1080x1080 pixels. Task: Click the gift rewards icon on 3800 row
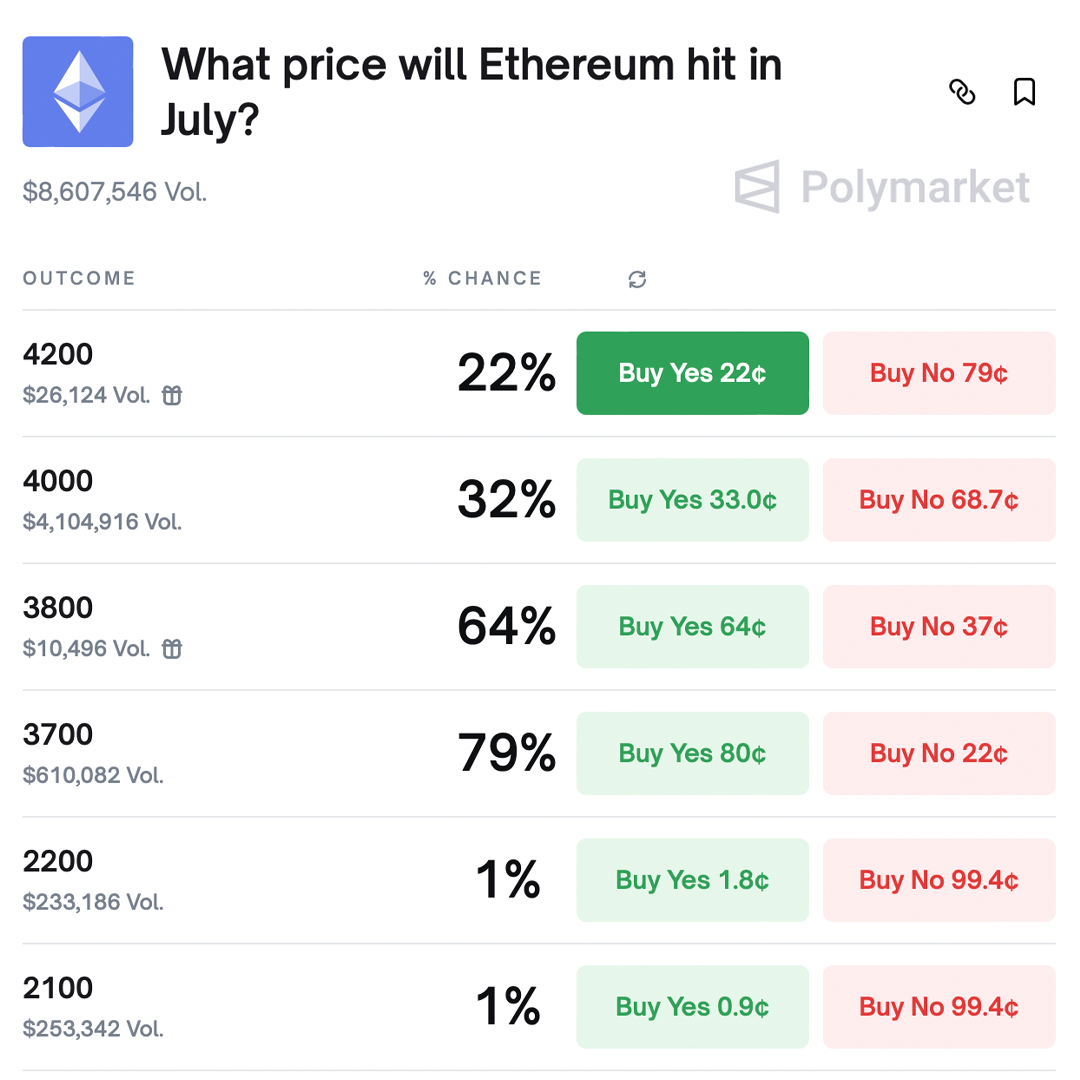click(x=172, y=649)
